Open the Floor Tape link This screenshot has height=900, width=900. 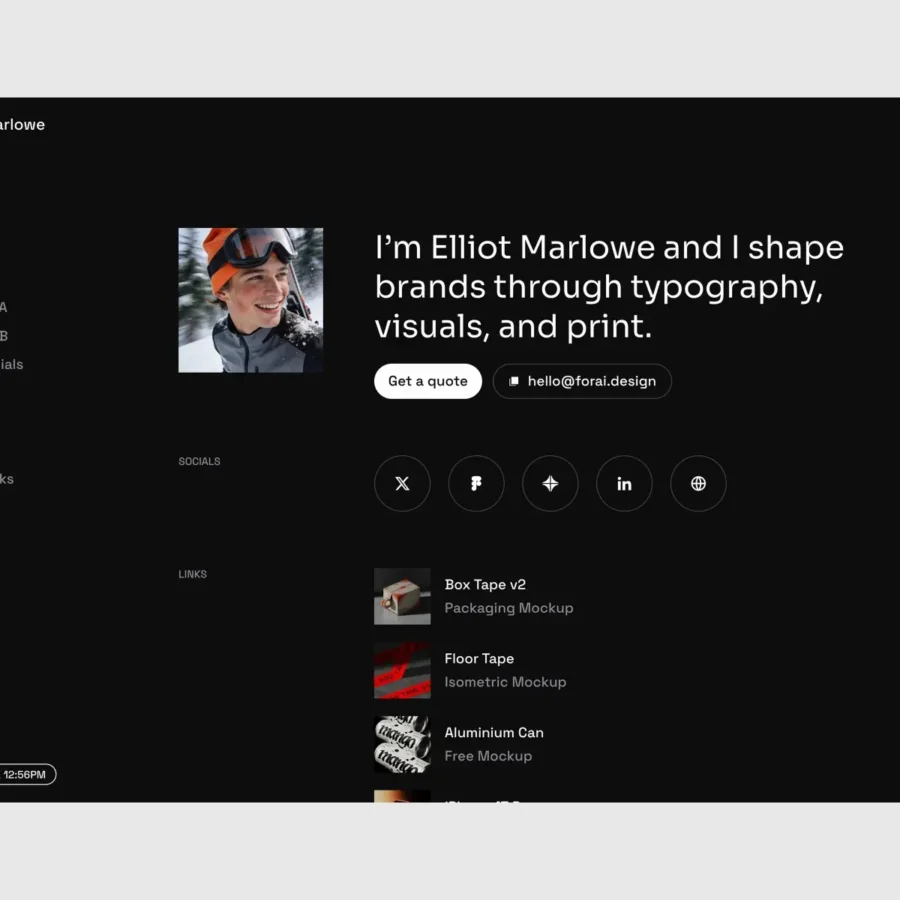pos(470,670)
